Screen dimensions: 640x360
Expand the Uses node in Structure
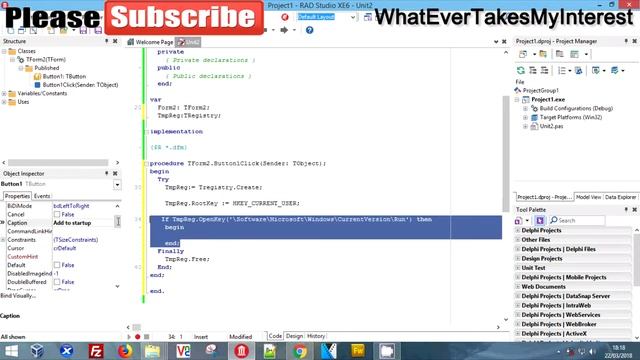coord(4,102)
